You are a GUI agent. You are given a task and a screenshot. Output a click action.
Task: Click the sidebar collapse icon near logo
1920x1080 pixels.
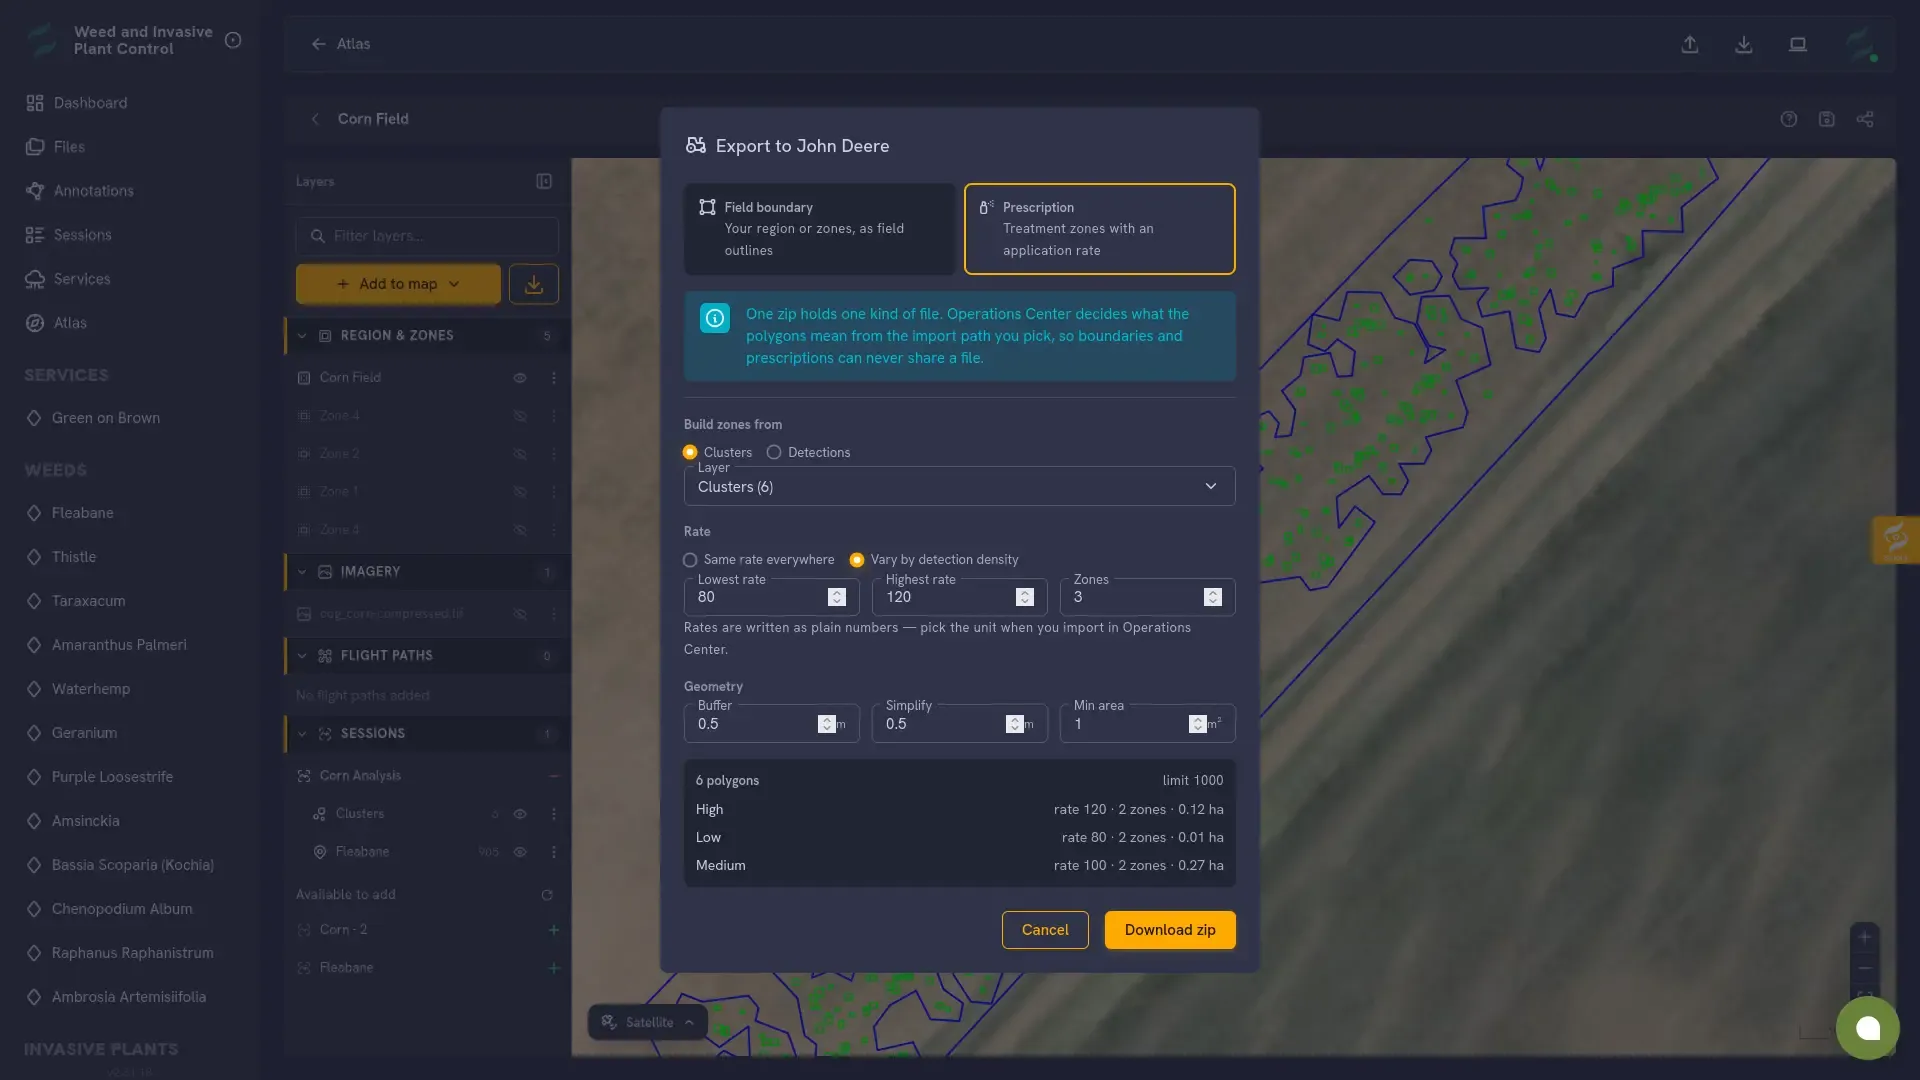click(x=233, y=40)
